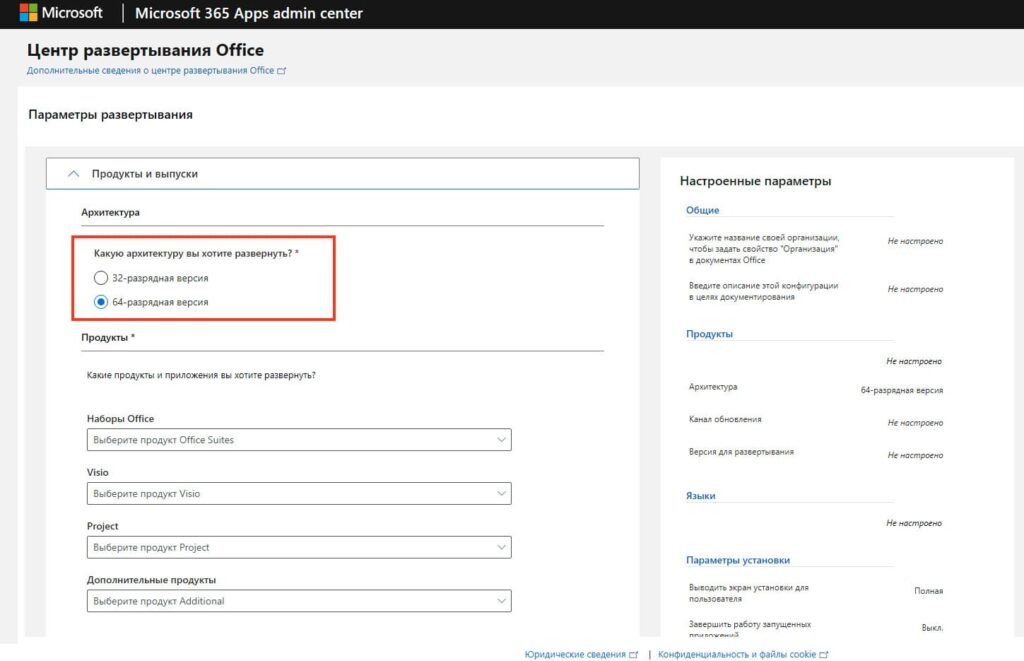Click Канал обновления row in summary

(815, 421)
